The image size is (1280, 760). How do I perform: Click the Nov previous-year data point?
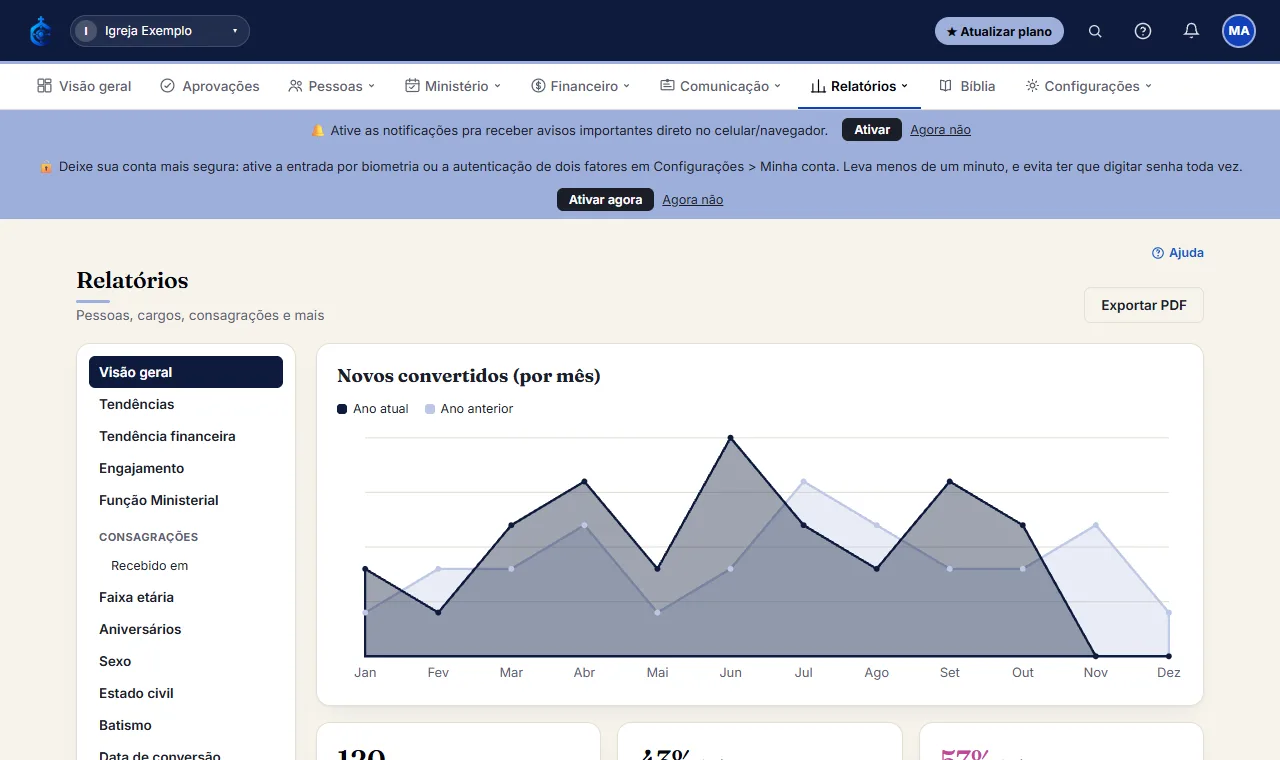point(1096,525)
